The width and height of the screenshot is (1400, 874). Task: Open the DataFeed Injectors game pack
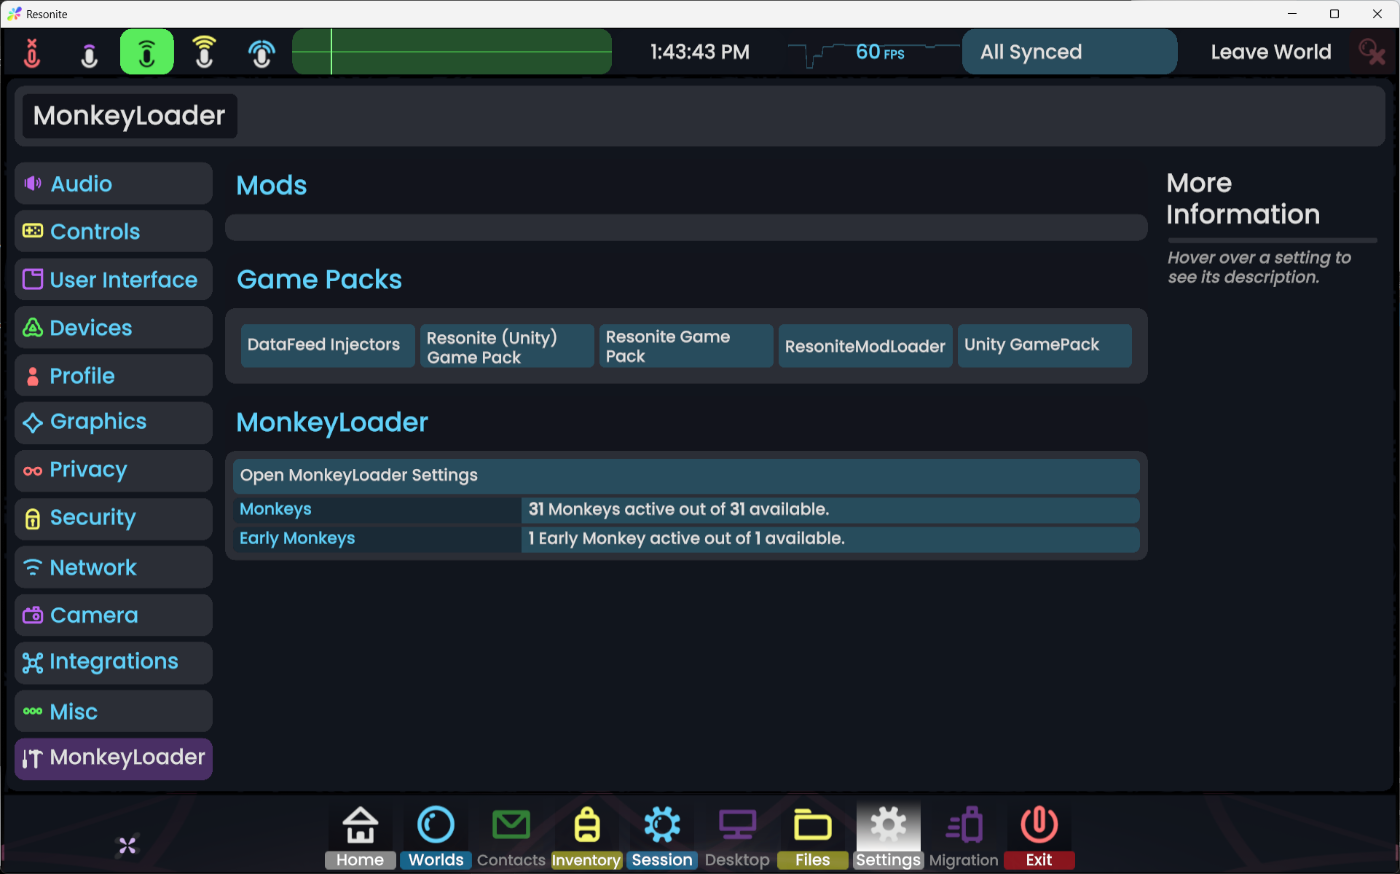pyautogui.click(x=328, y=346)
